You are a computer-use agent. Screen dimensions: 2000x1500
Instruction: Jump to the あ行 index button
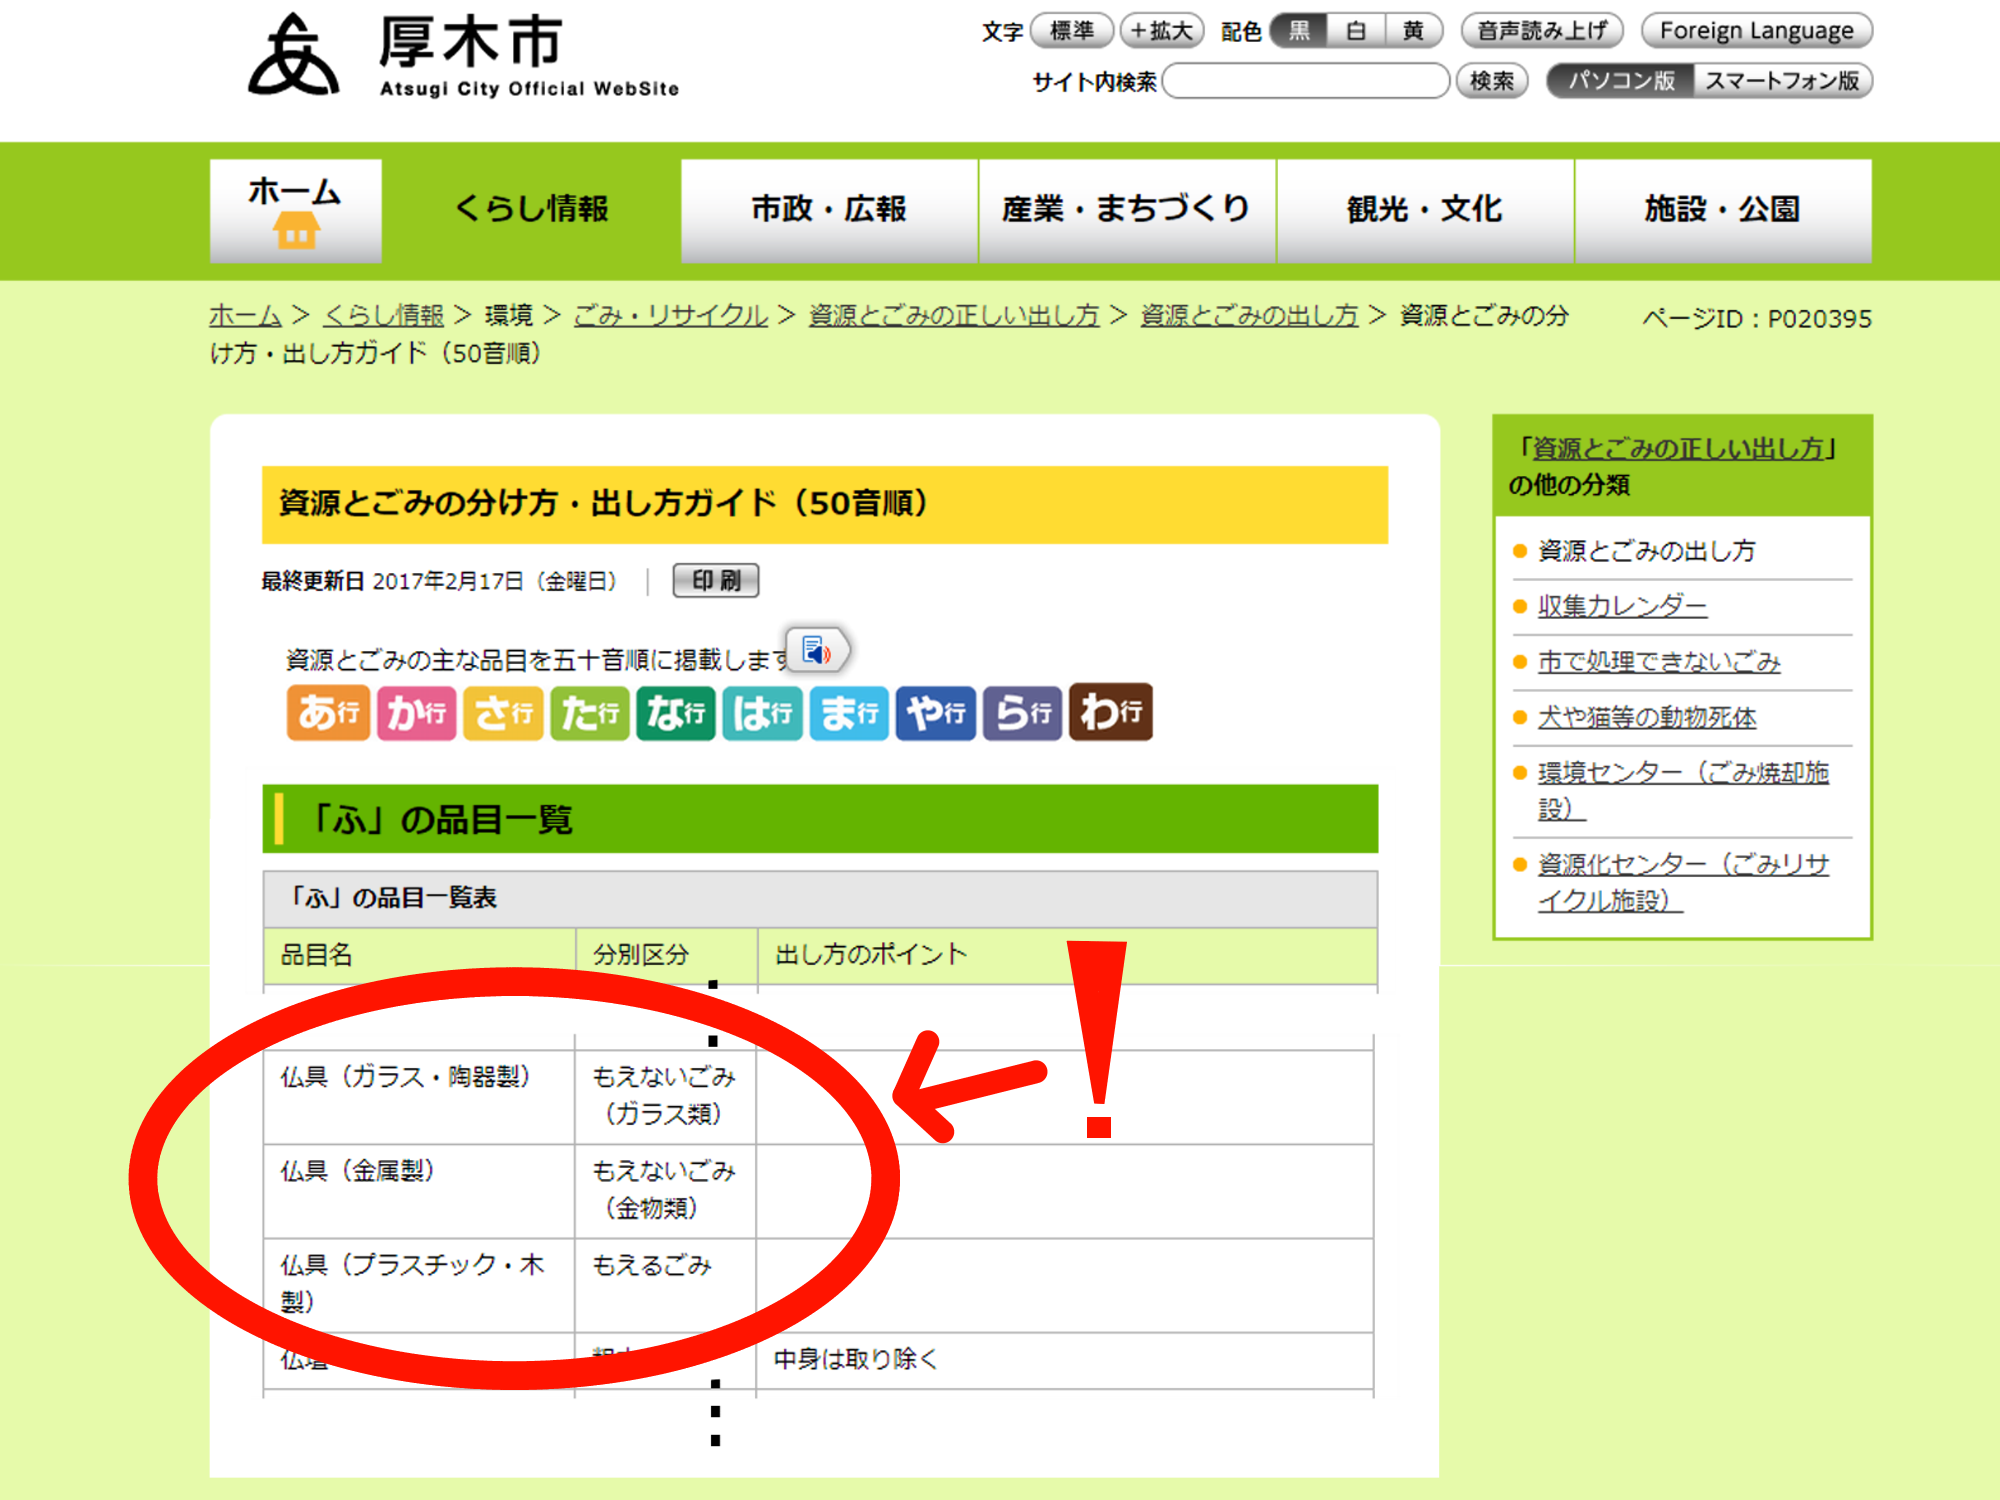click(x=328, y=713)
